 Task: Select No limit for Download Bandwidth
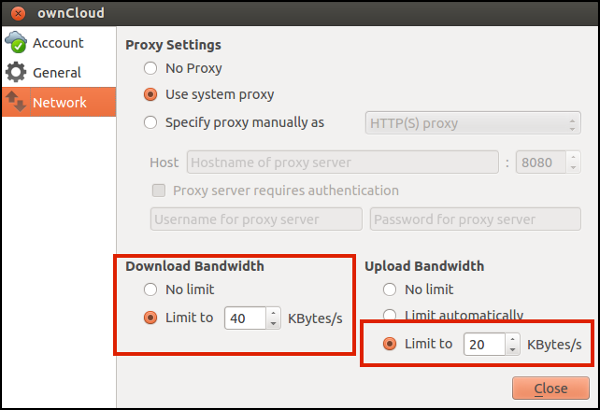[151, 290]
